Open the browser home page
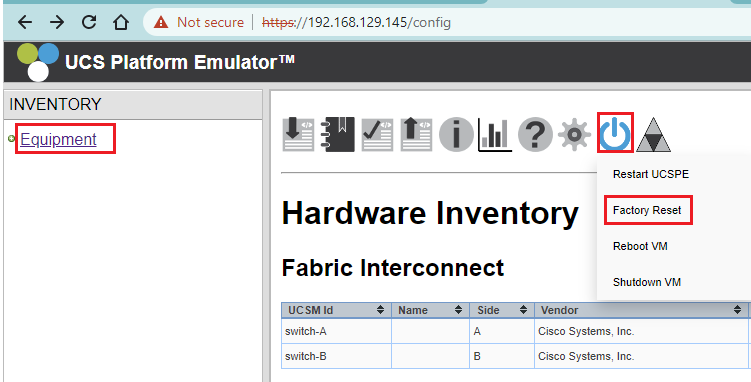751x382 pixels. click(x=121, y=22)
